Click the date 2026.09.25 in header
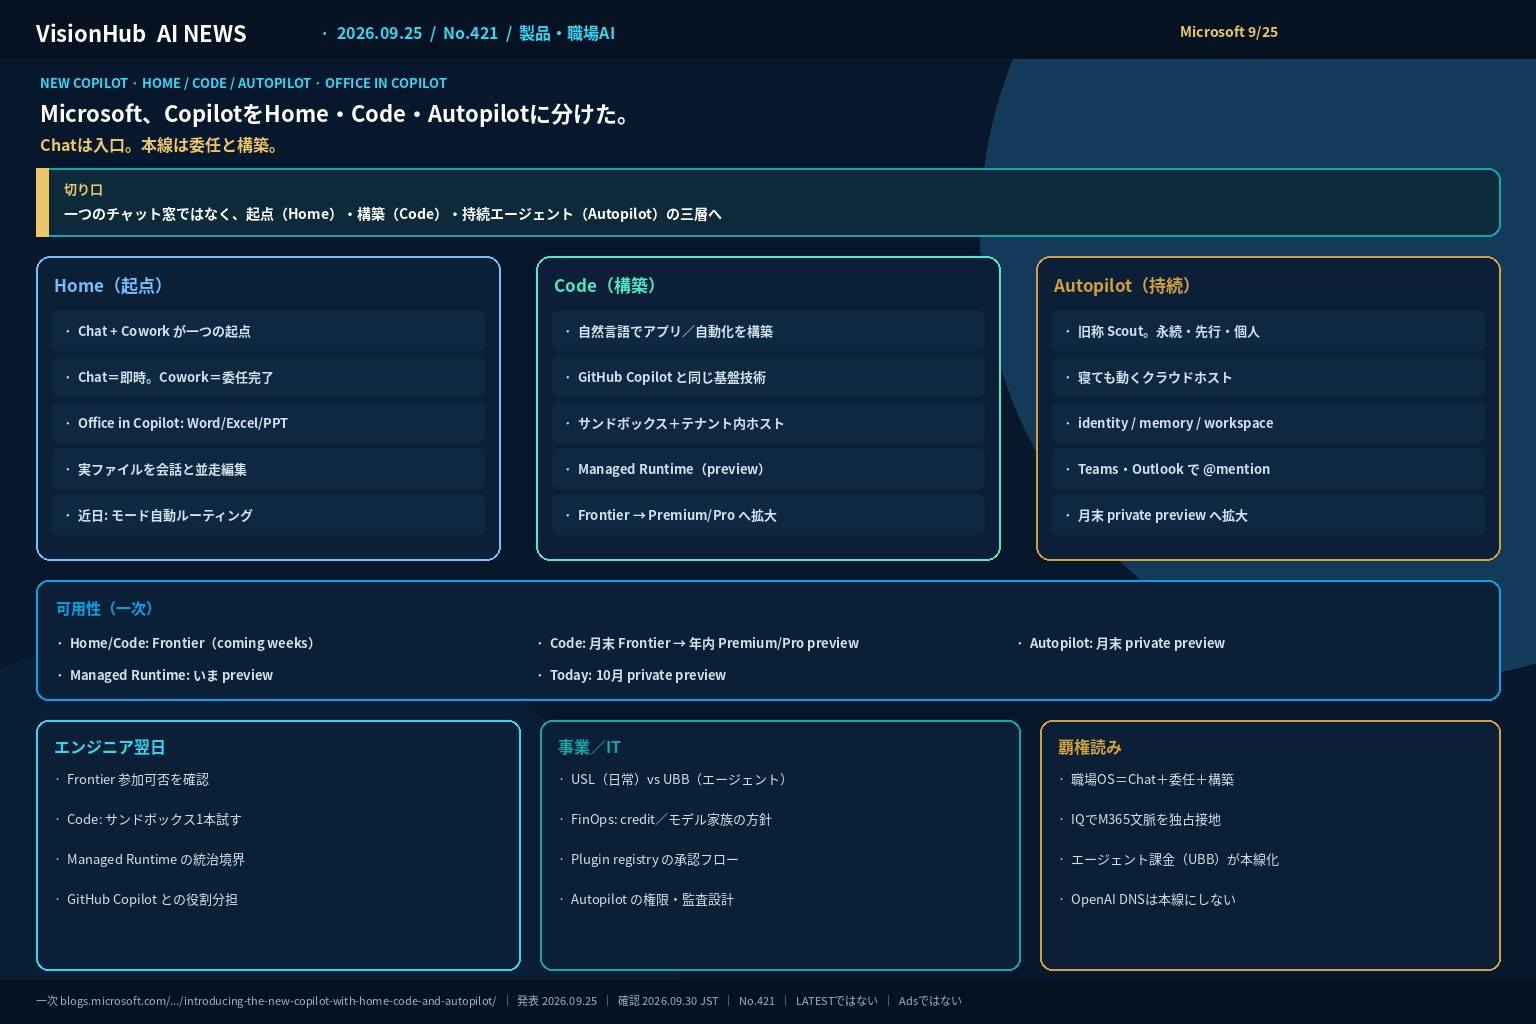 379,33
